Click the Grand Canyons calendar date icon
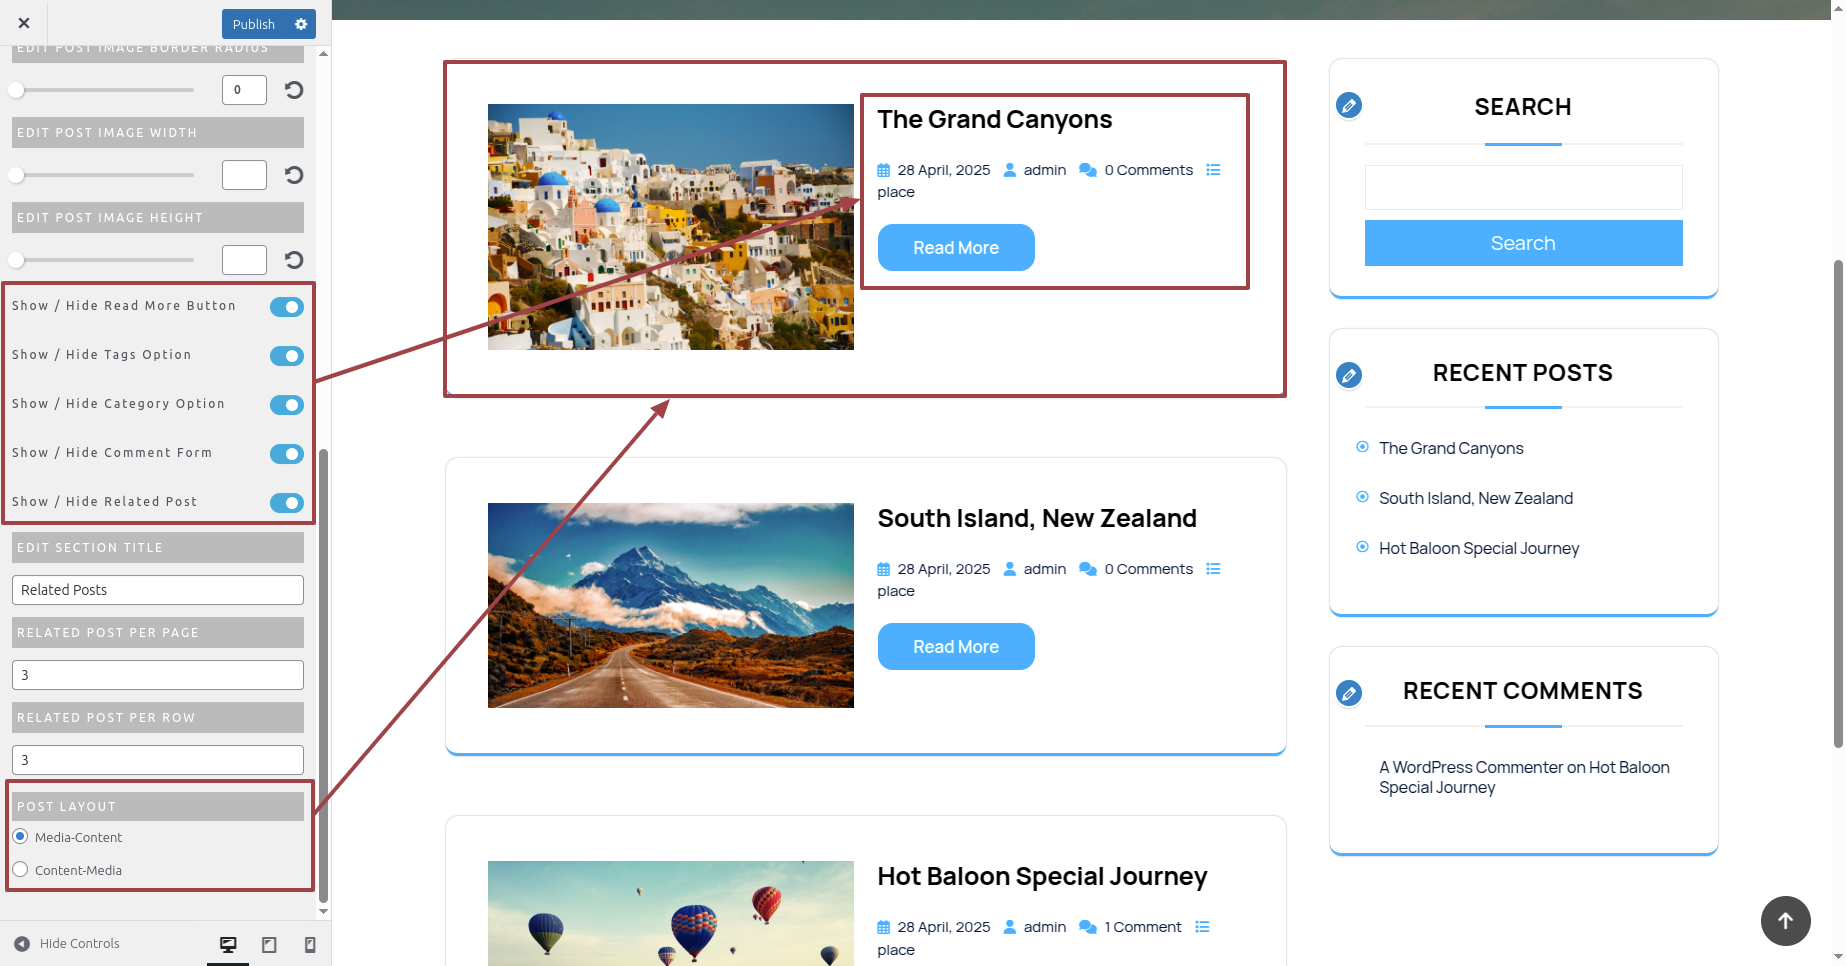Image resolution: width=1846 pixels, height=966 pixels. (x=883, y=170)
